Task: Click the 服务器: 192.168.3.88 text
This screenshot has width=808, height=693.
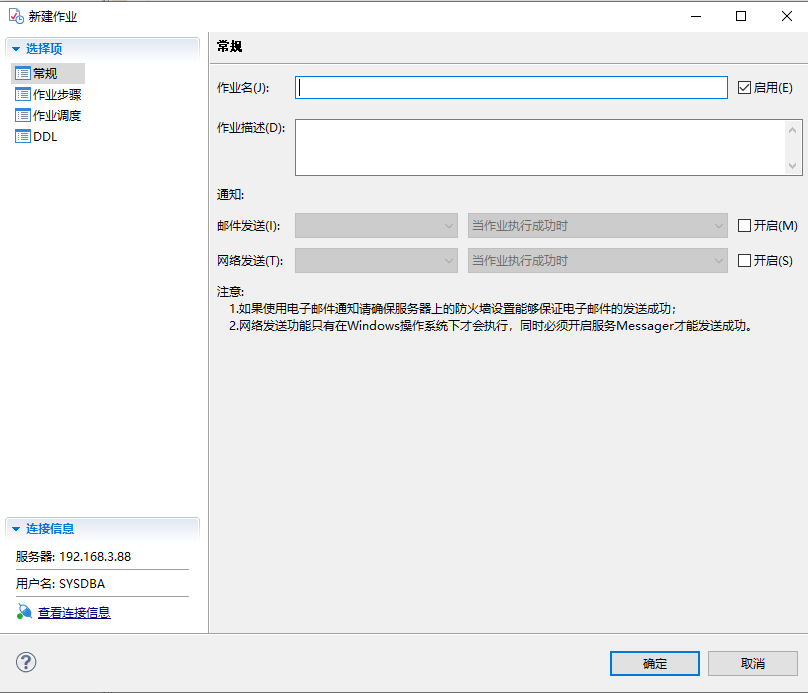Action: click(73, 556)
